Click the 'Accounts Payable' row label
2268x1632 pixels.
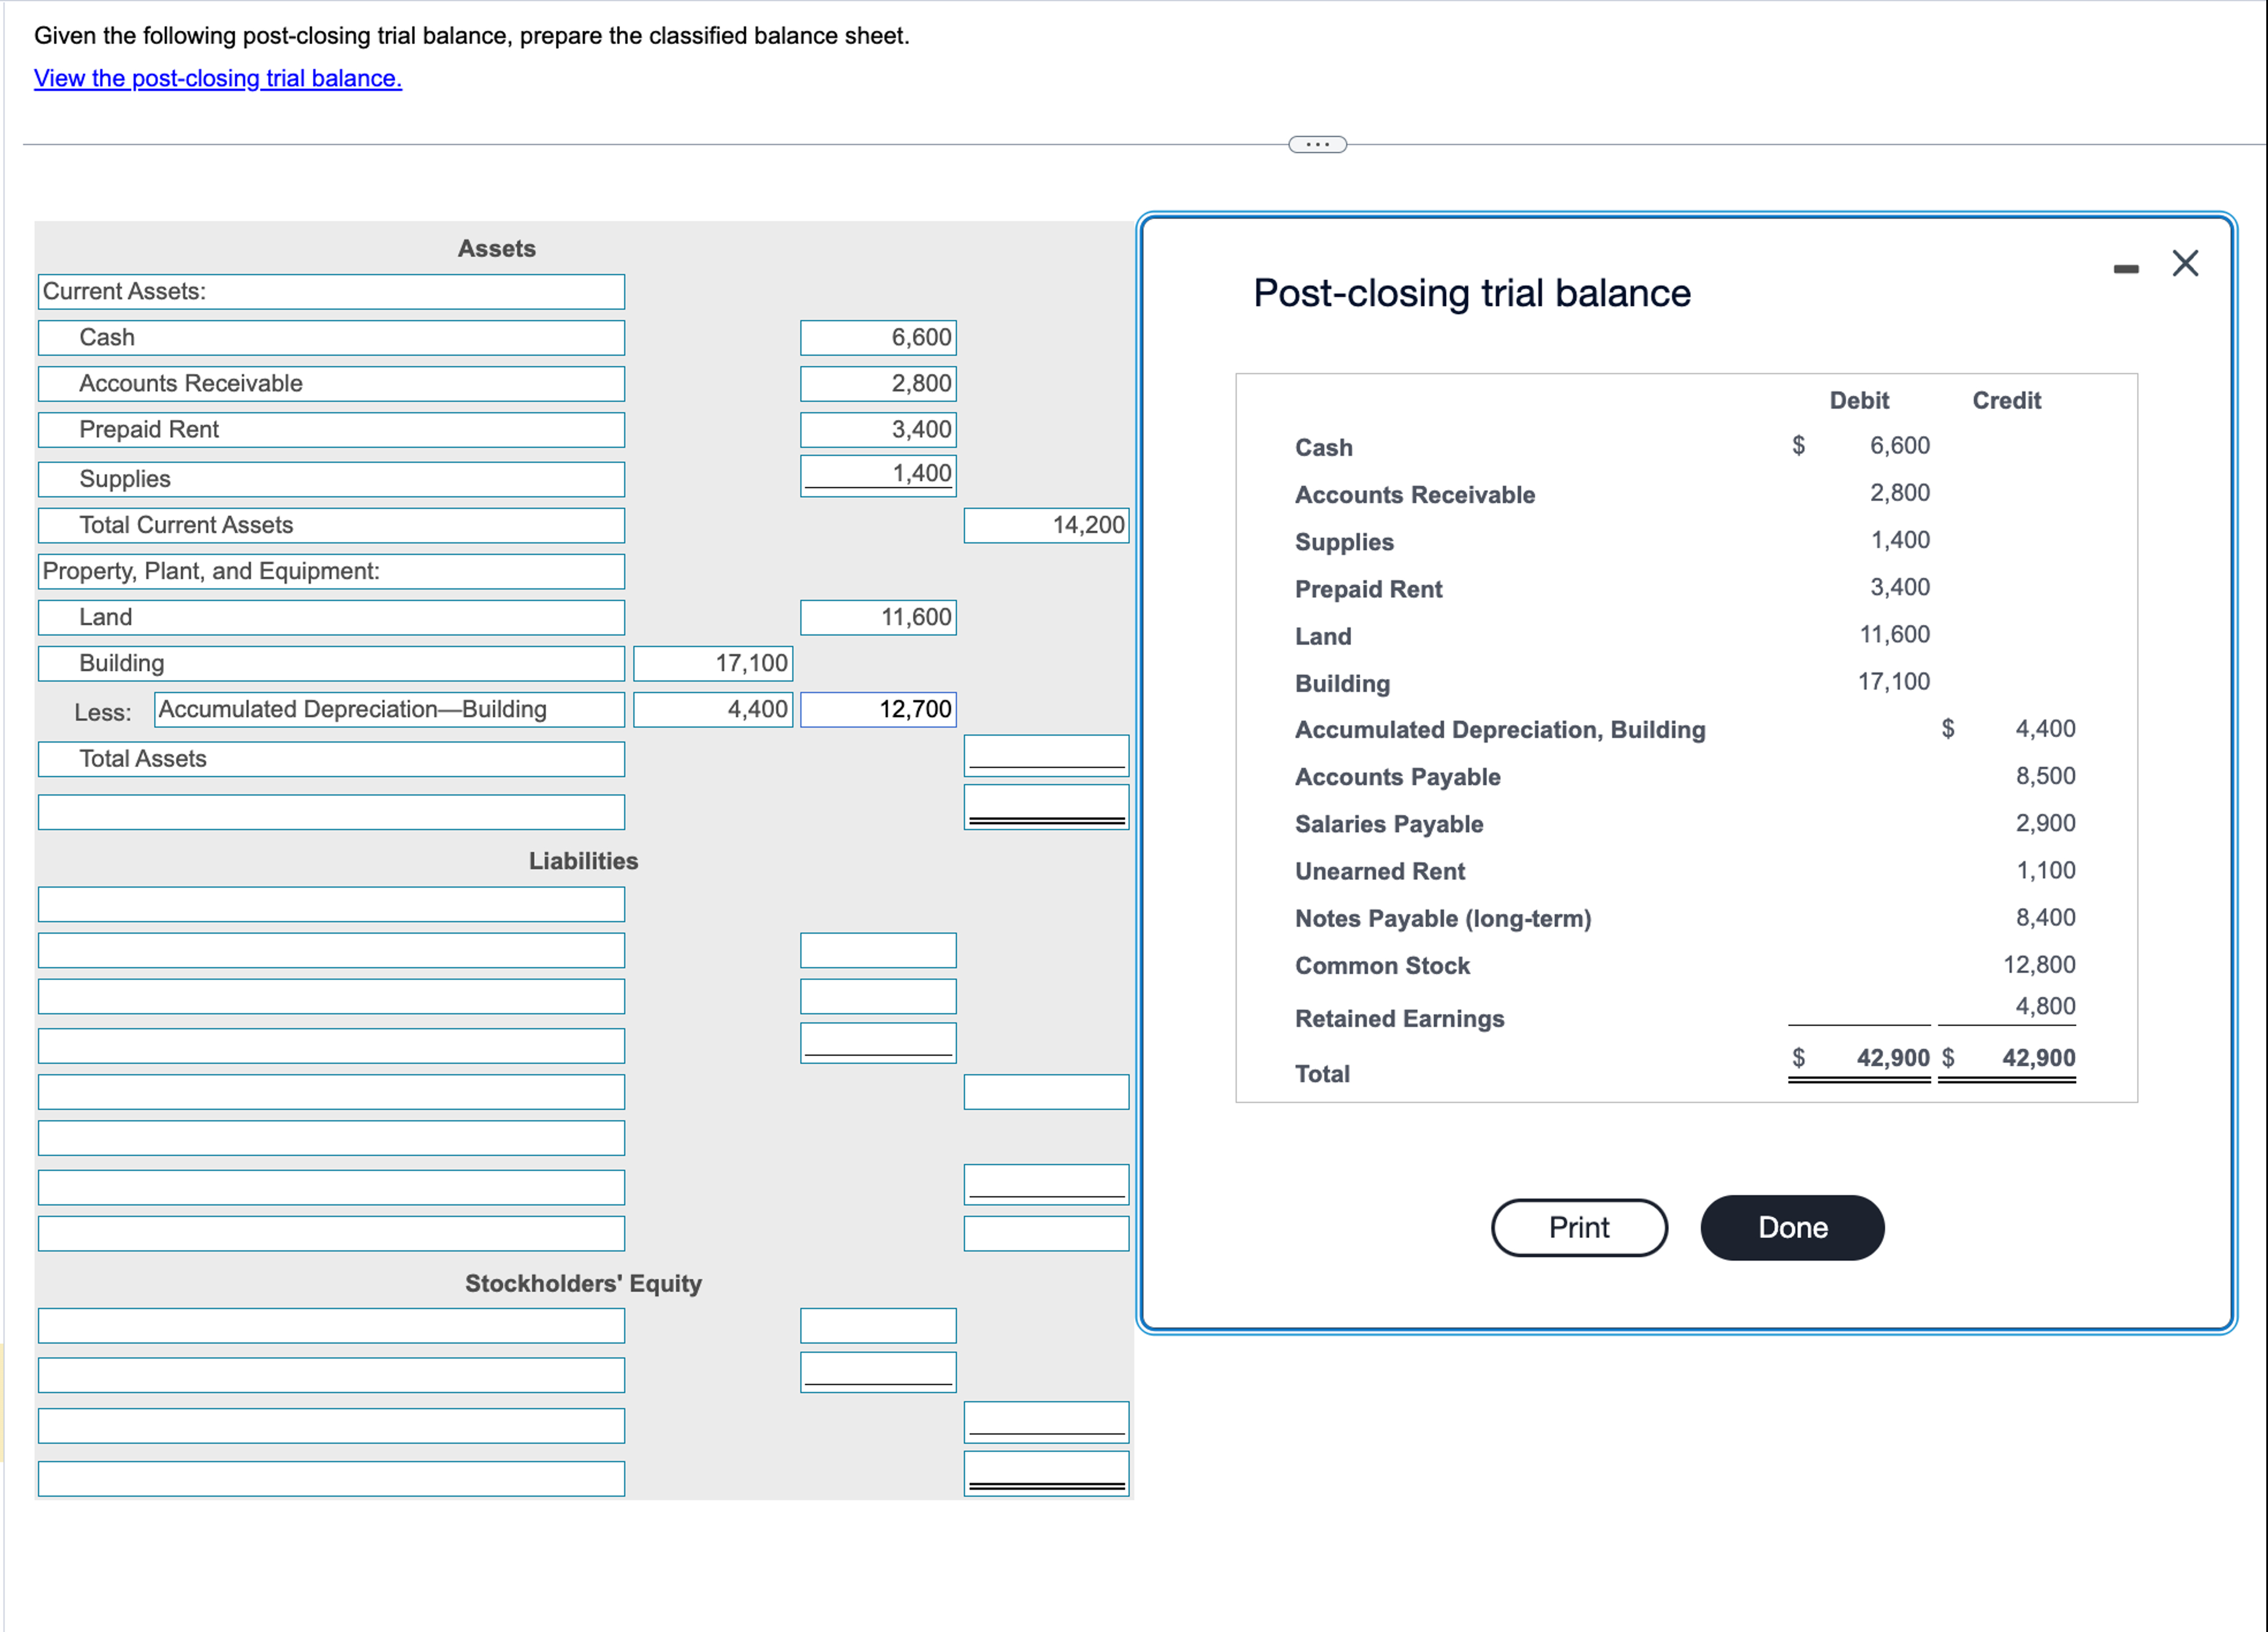[1397, 777]
